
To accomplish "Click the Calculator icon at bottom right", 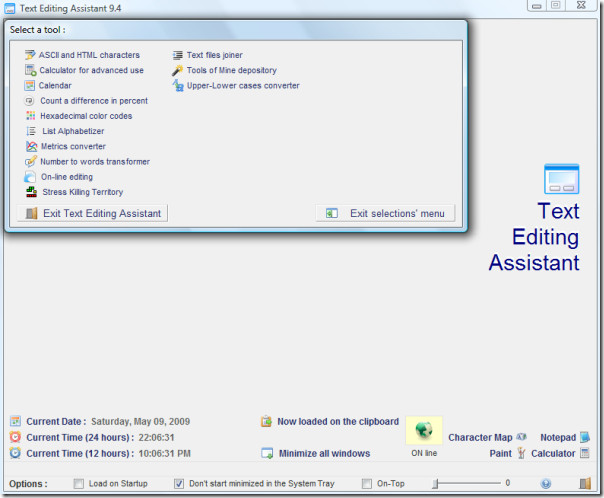I will point(585,453).
